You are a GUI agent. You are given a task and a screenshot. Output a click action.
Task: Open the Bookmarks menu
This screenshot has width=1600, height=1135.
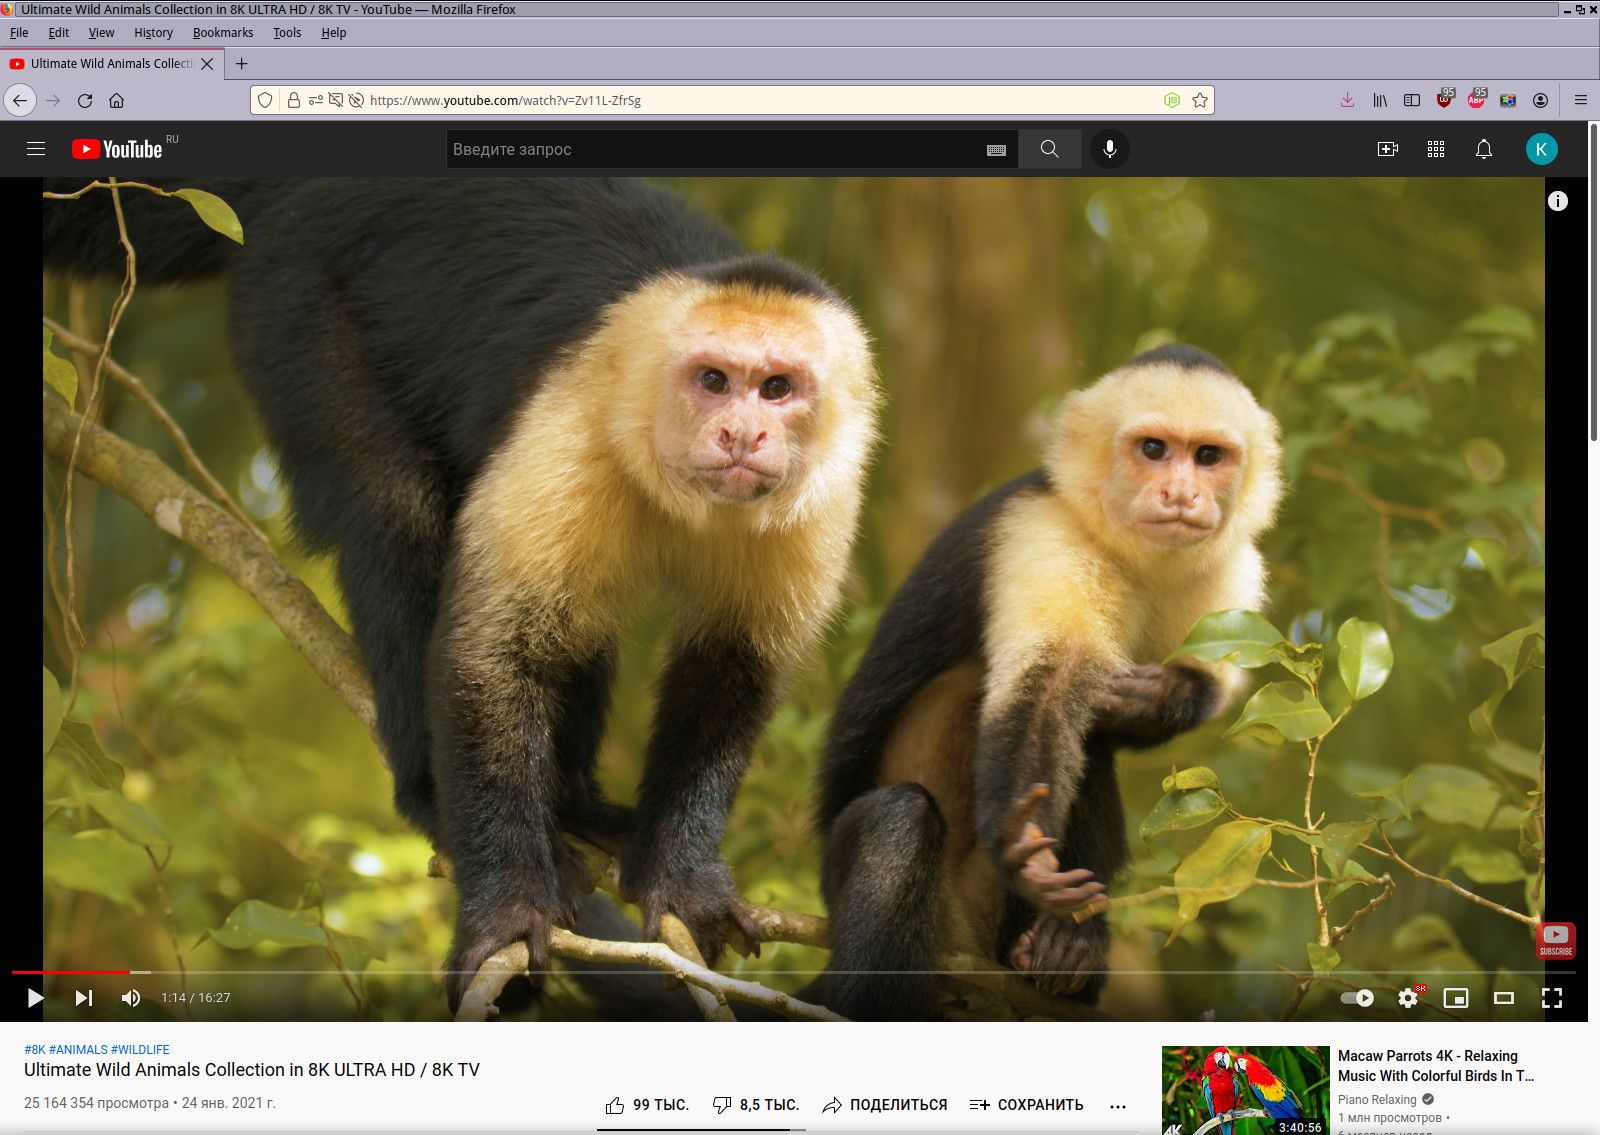pos(223,33)
